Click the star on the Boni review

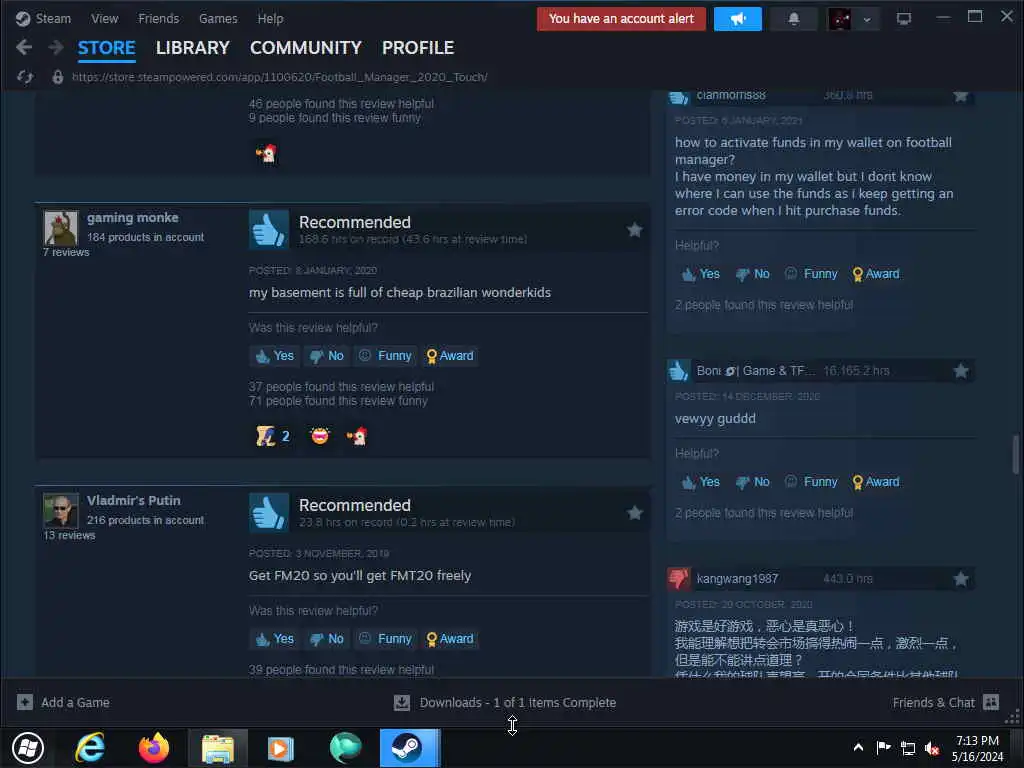961,371
